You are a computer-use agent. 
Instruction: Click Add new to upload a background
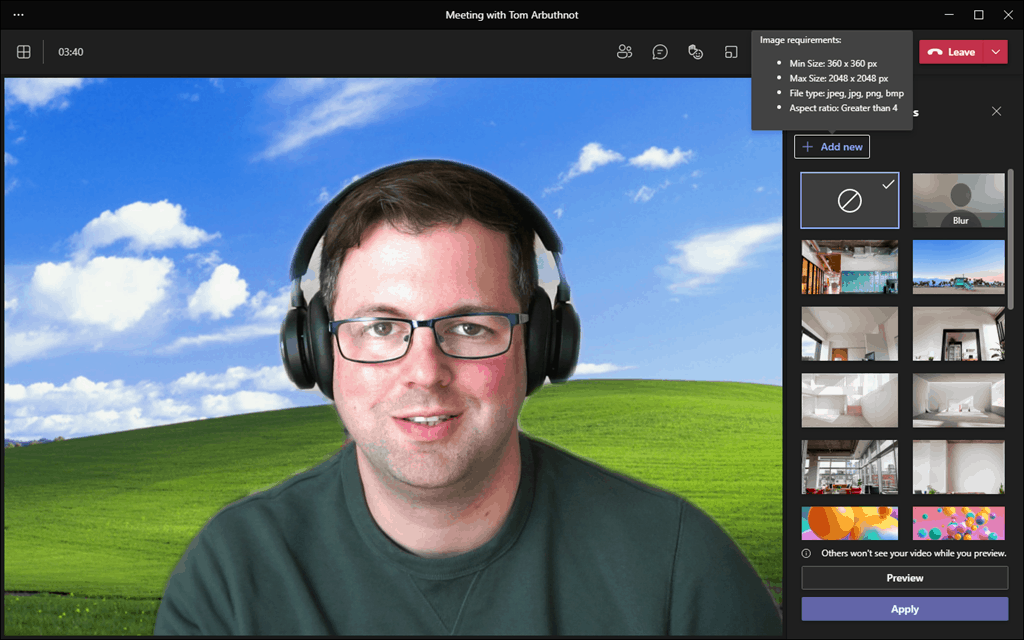coord(832,147)
